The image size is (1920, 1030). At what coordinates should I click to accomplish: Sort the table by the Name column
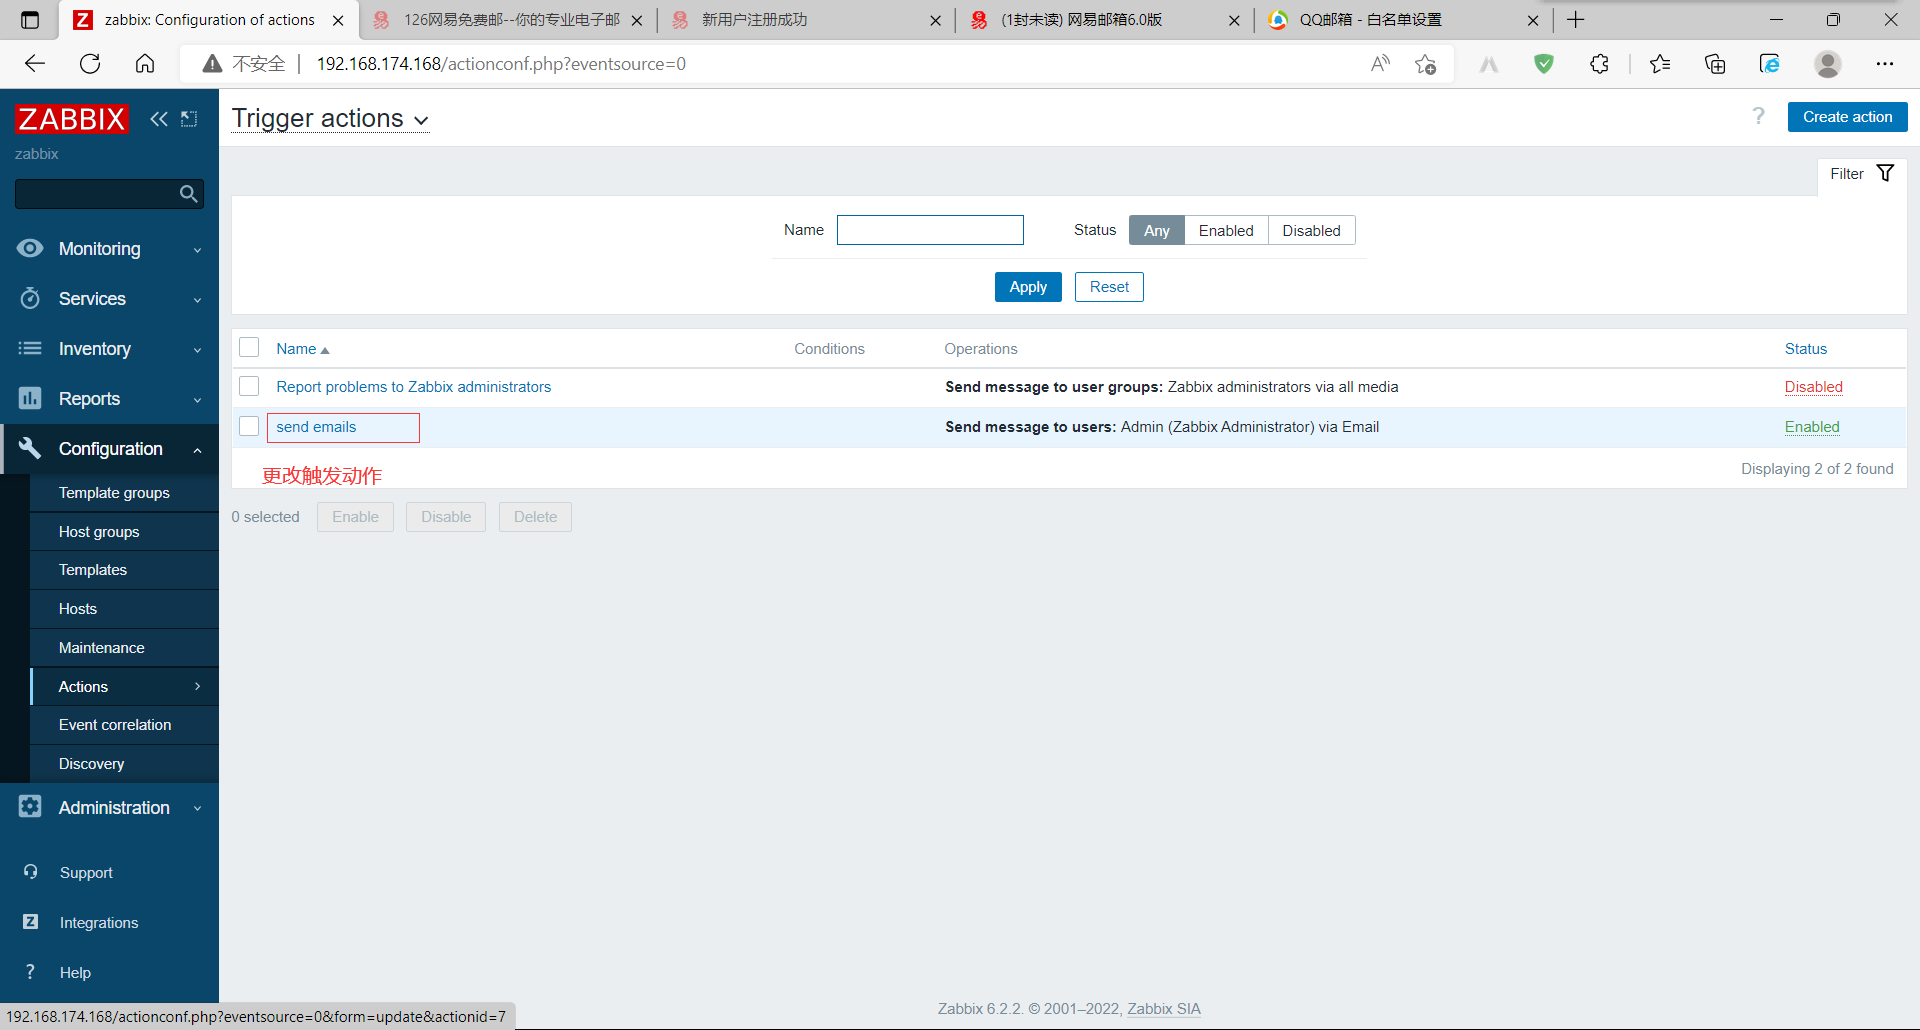pos(303,349)
